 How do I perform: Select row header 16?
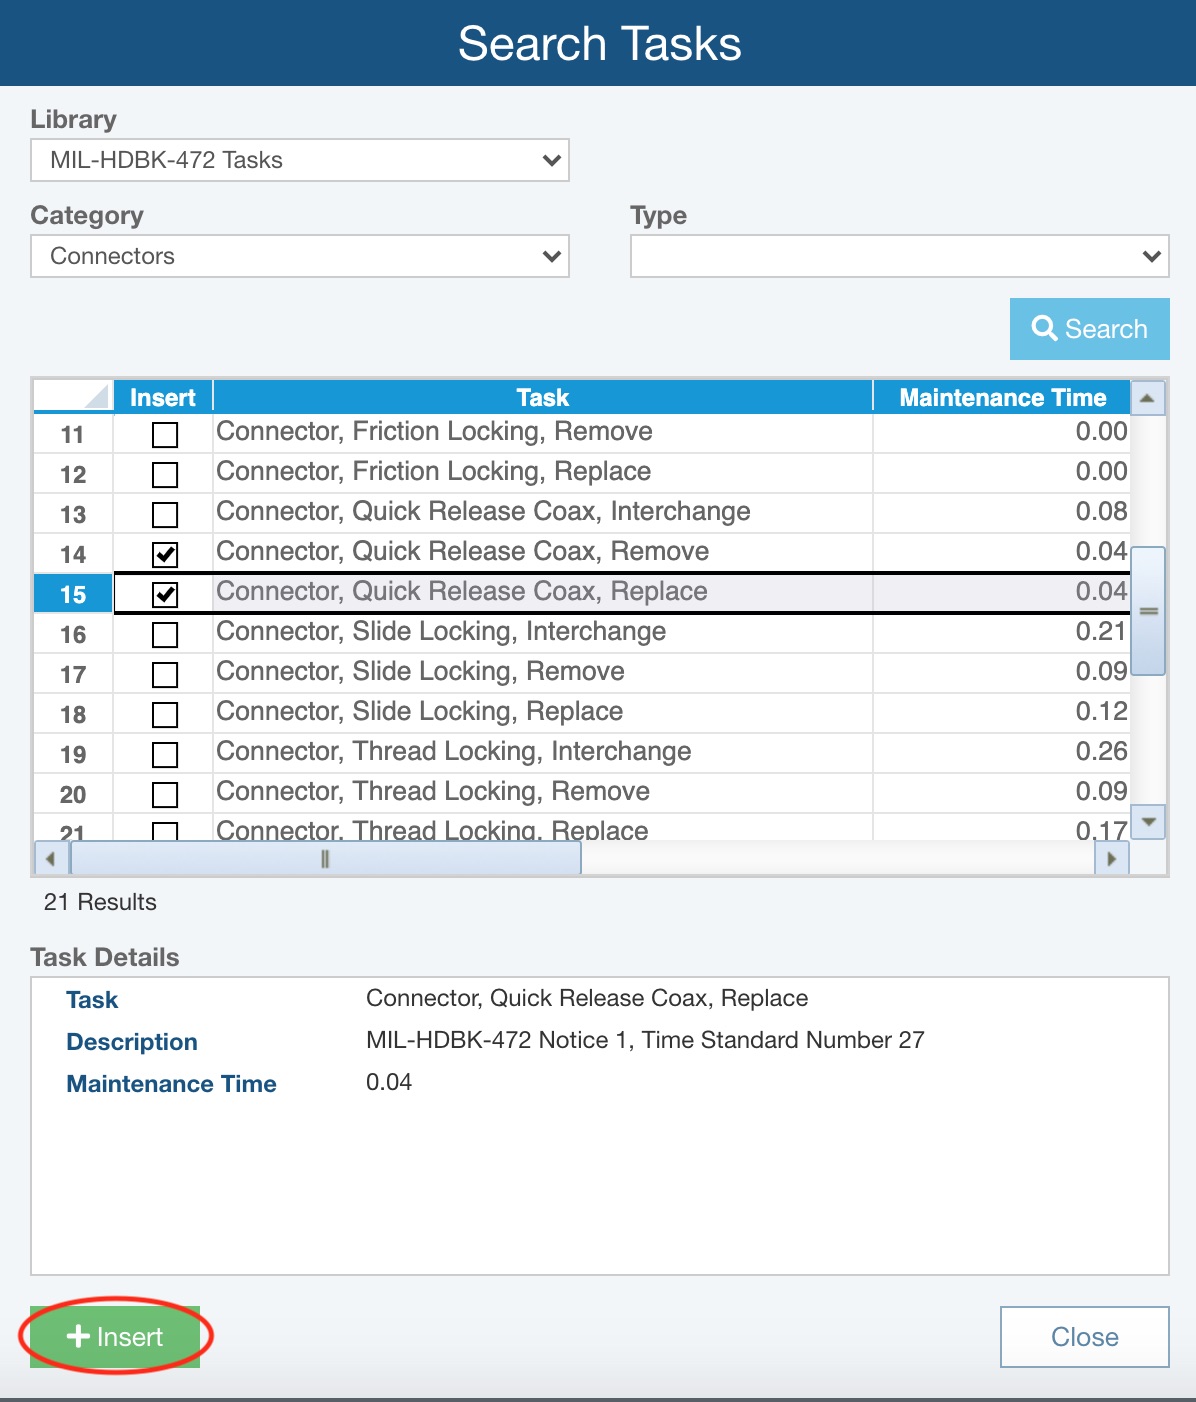73,634
